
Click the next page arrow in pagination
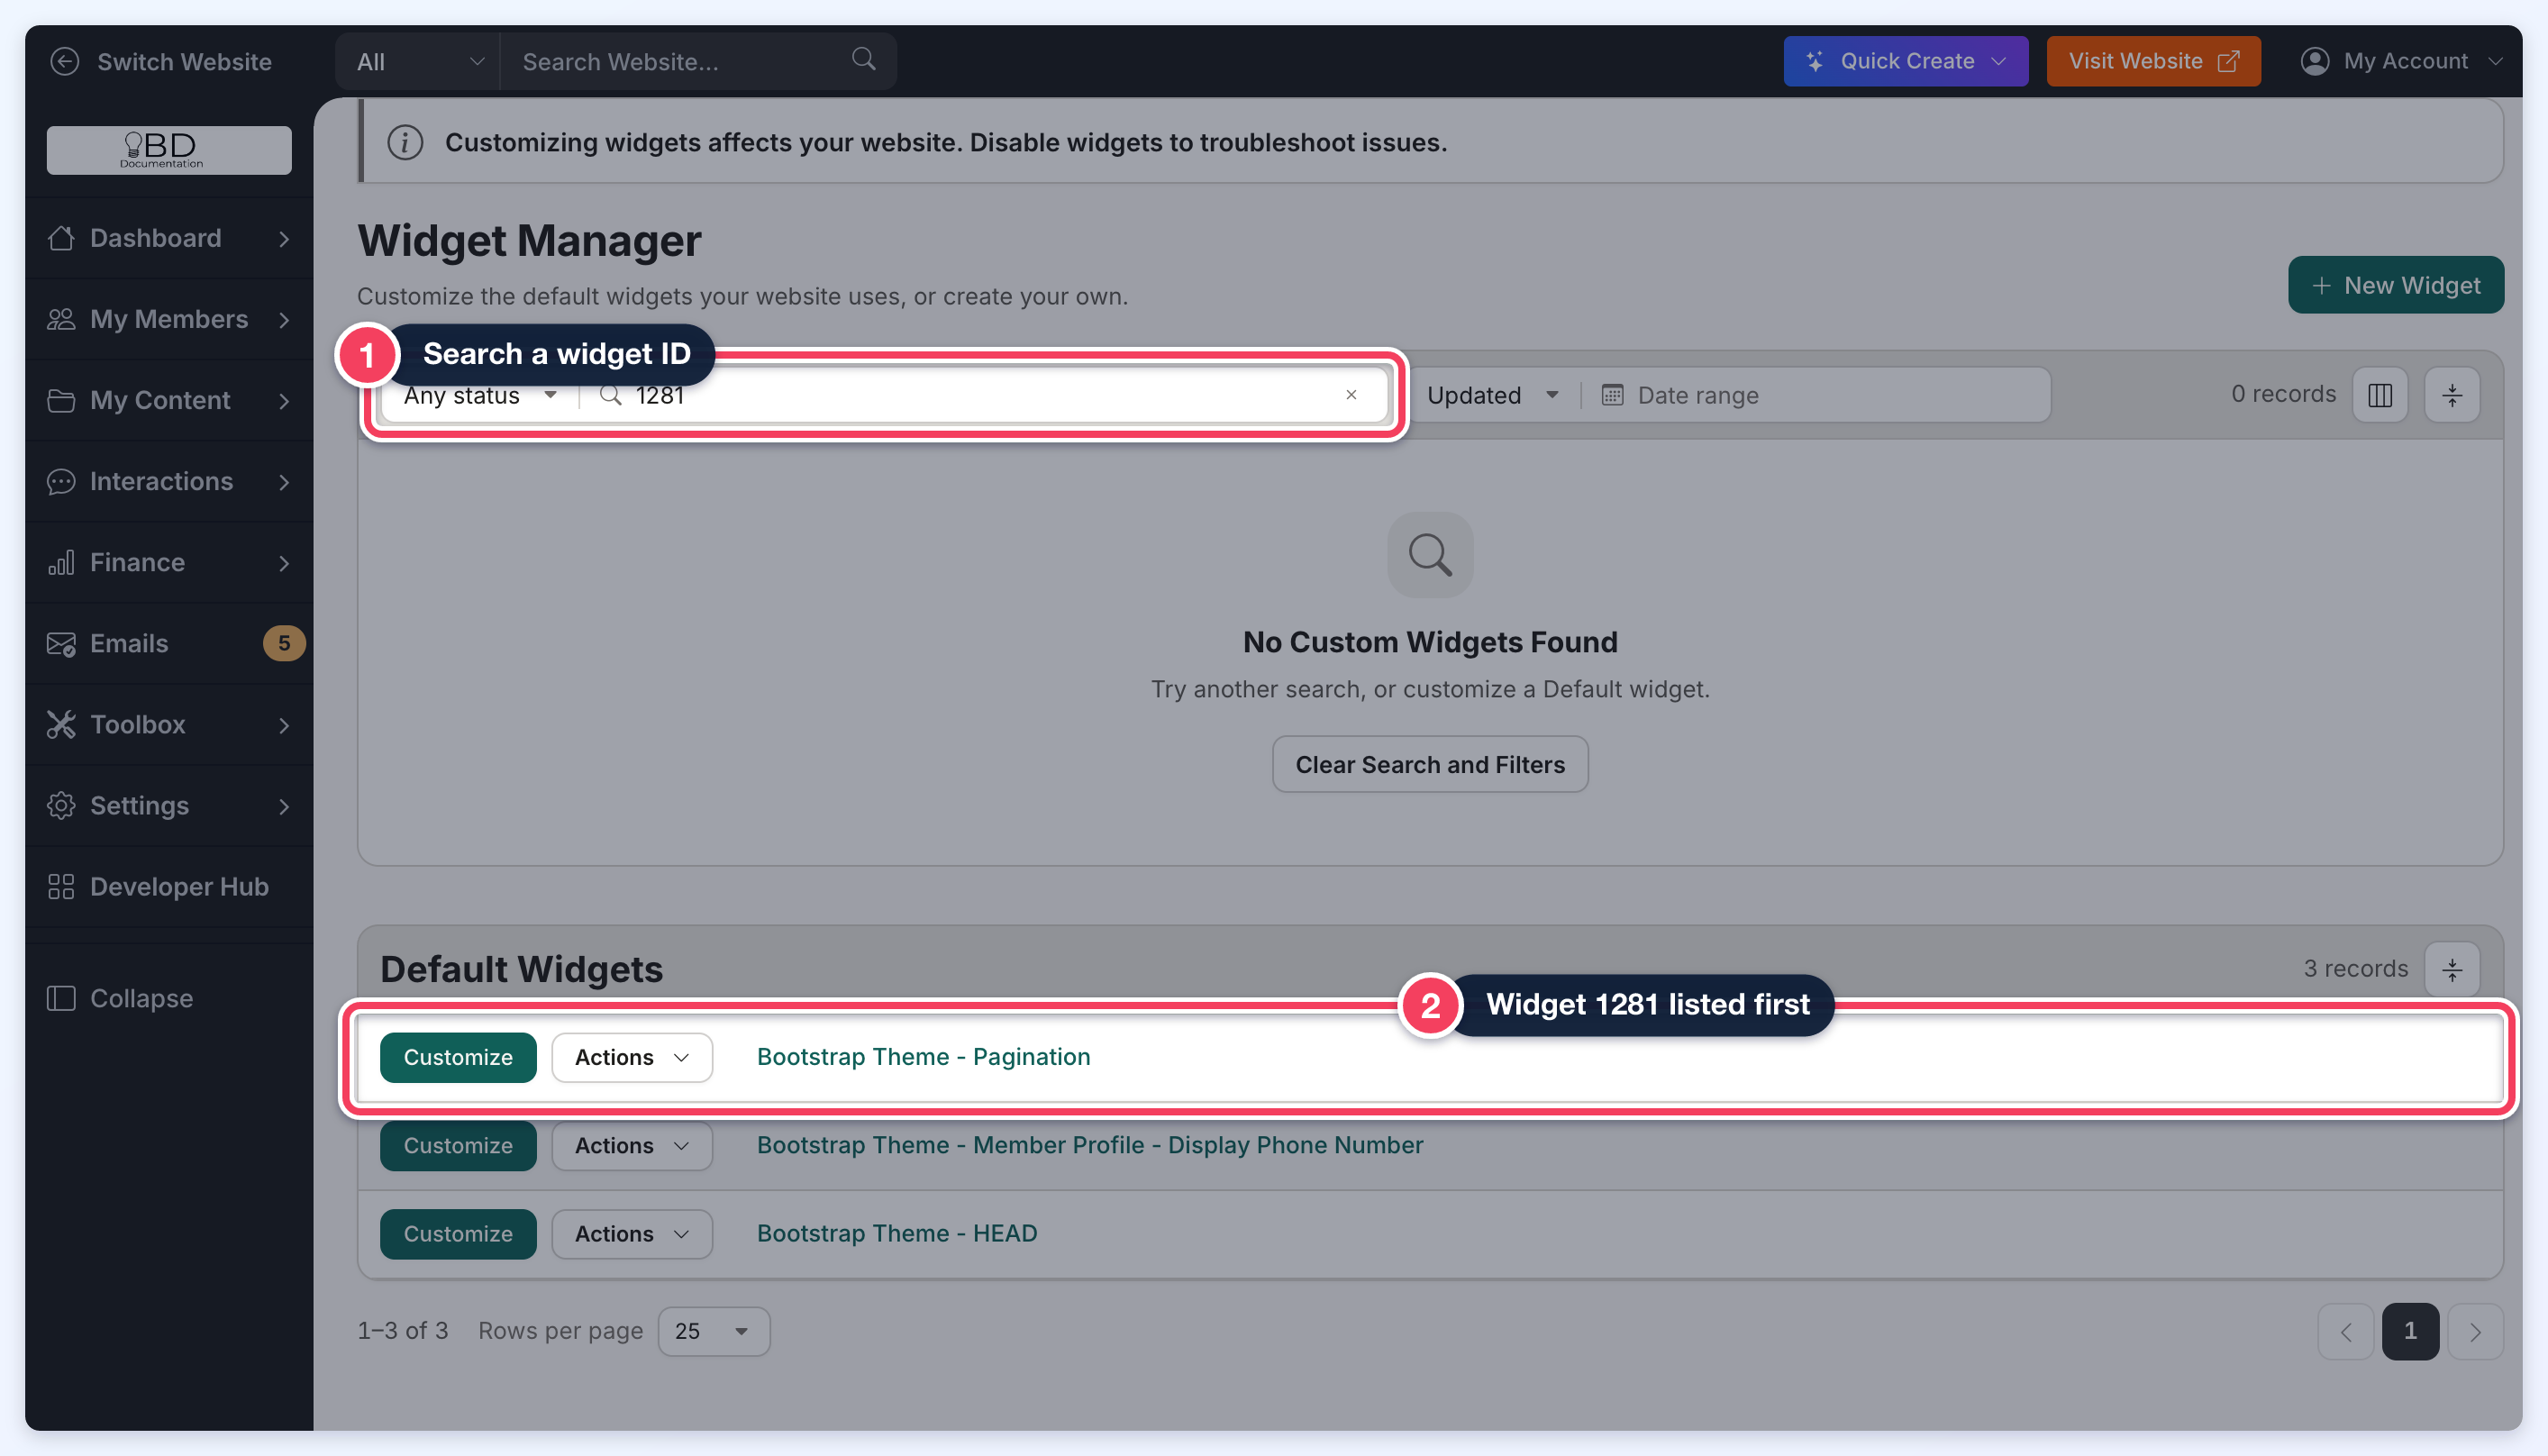2475,1331
